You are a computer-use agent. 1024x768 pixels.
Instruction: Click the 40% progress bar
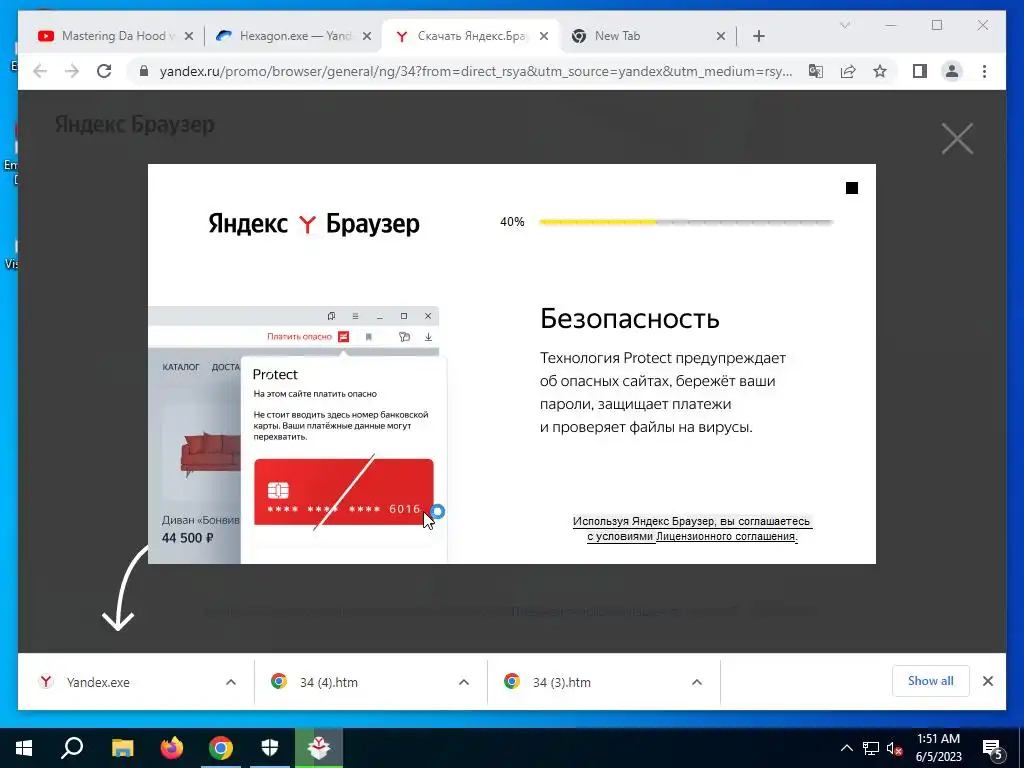686,222
